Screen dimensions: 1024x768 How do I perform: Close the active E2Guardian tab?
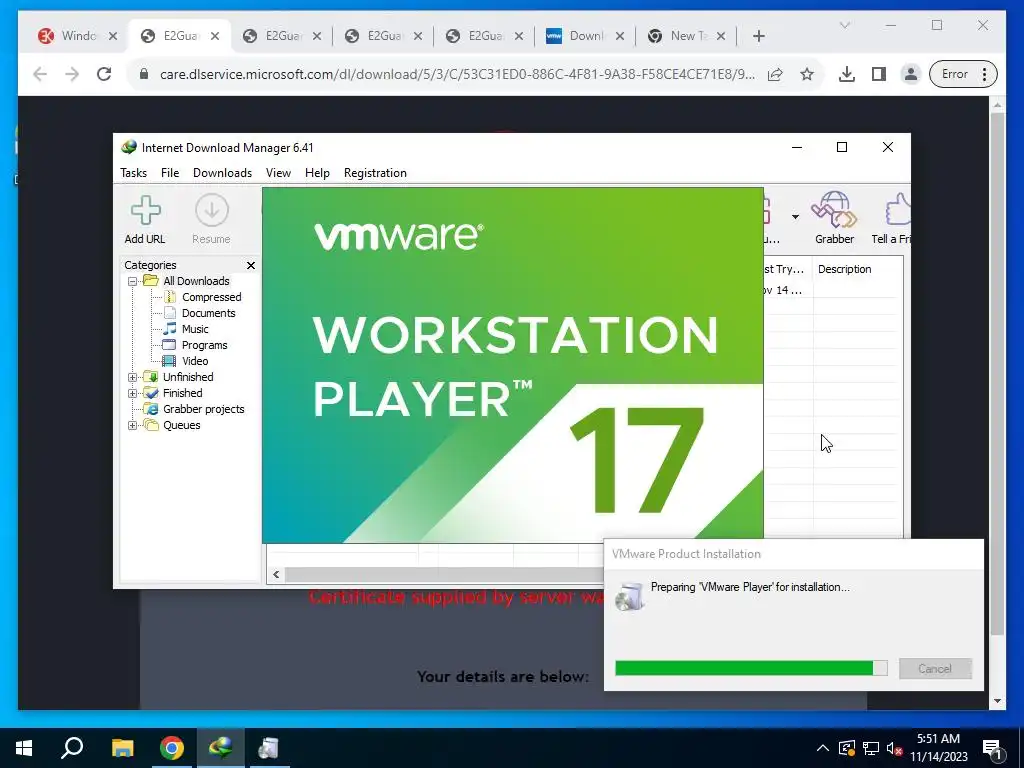pos(215,36)
